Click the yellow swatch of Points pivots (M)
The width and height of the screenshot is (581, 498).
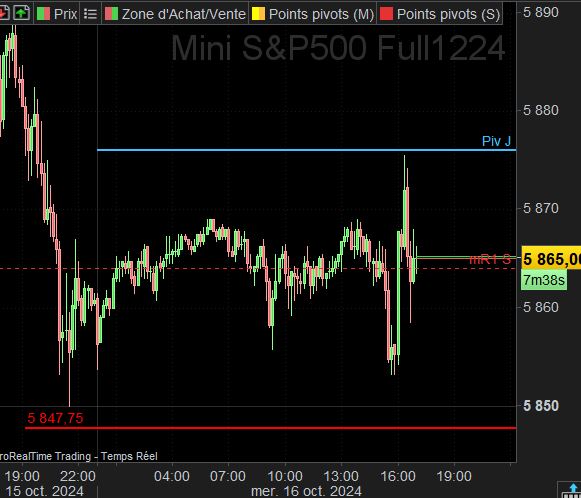[x=258, y=14]
